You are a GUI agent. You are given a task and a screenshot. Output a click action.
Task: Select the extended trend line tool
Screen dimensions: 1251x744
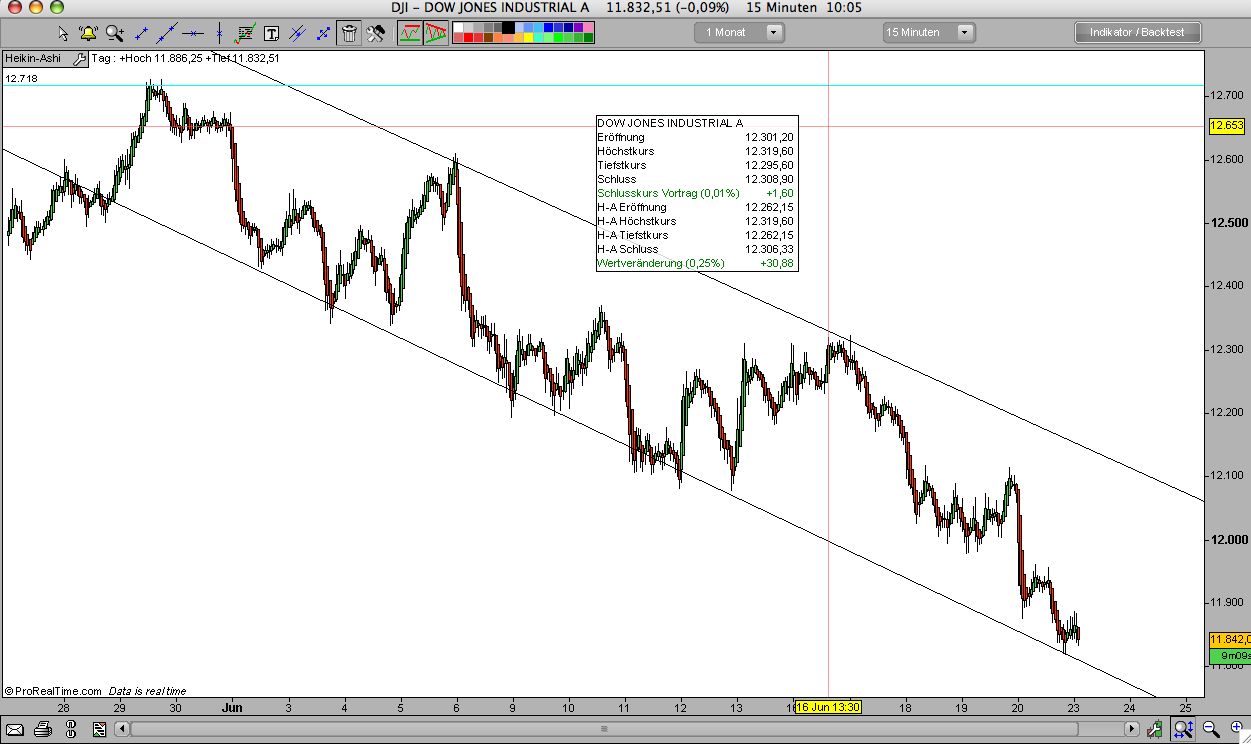pyautogui.click(x=167, y=33)
